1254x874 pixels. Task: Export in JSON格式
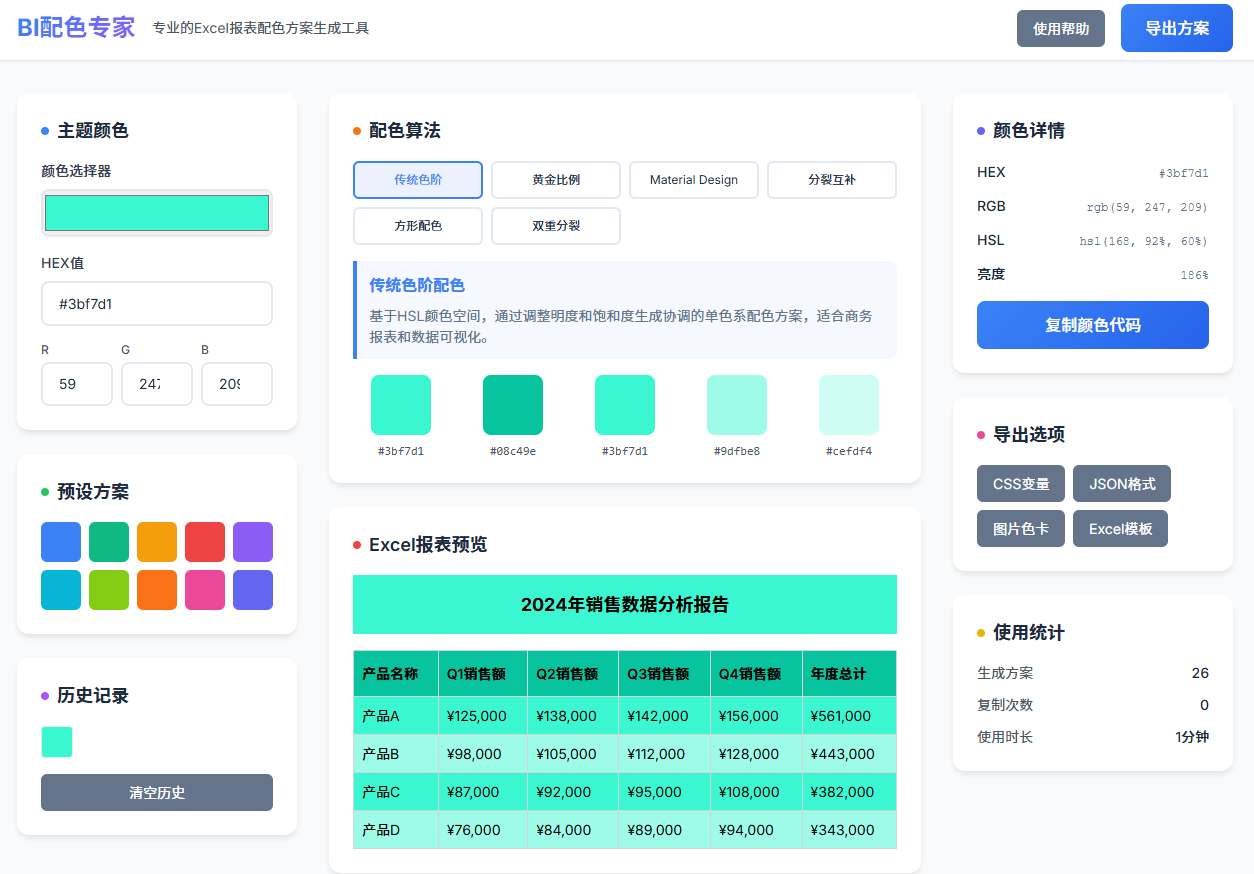click(1121, 484)
